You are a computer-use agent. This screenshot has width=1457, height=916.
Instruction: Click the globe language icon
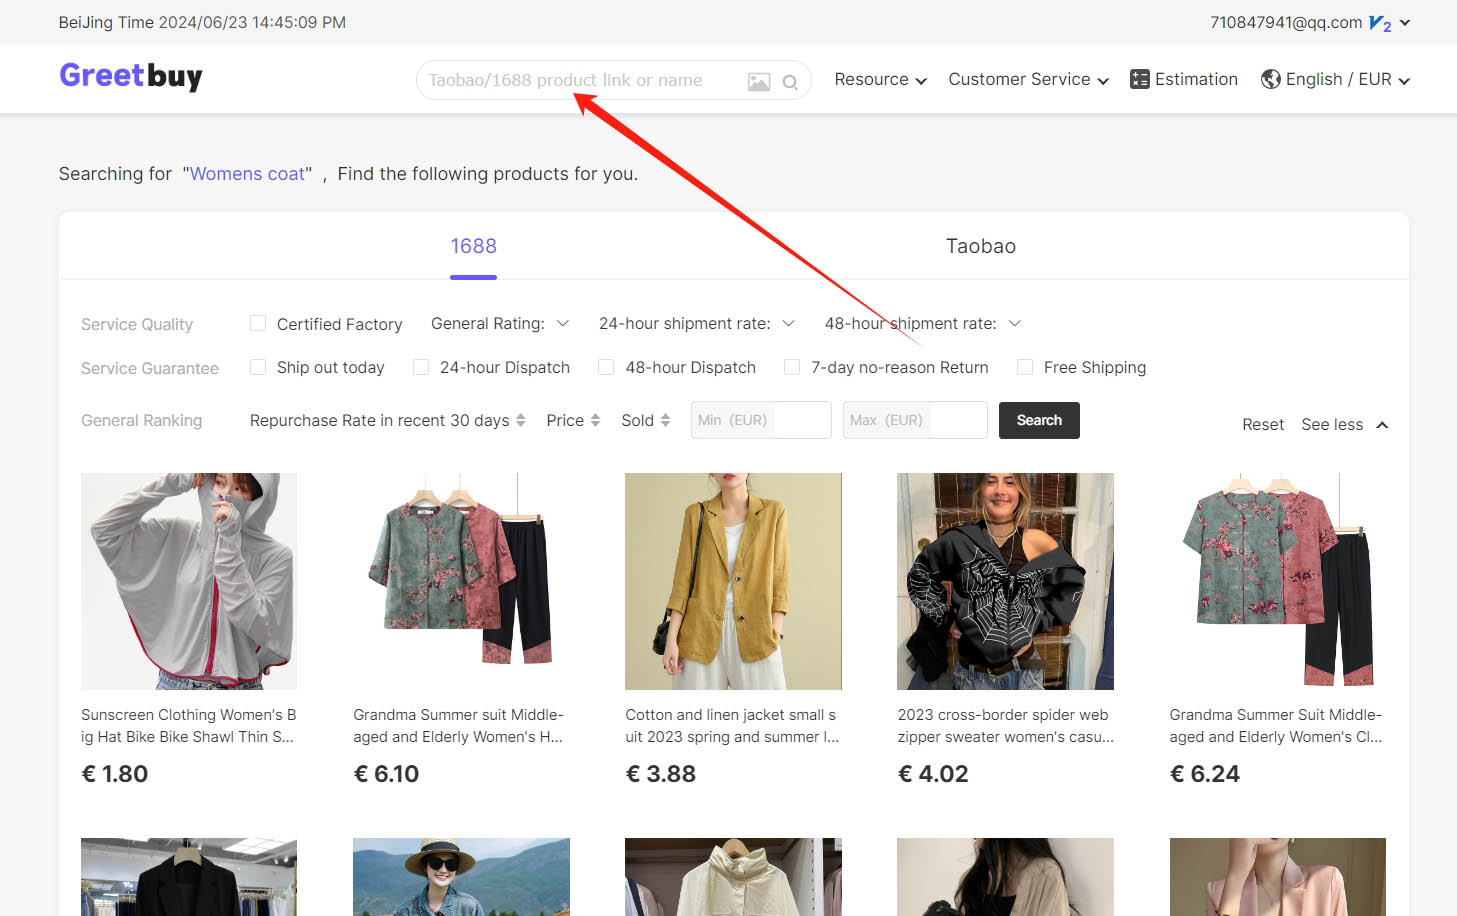pos(1270,79)
